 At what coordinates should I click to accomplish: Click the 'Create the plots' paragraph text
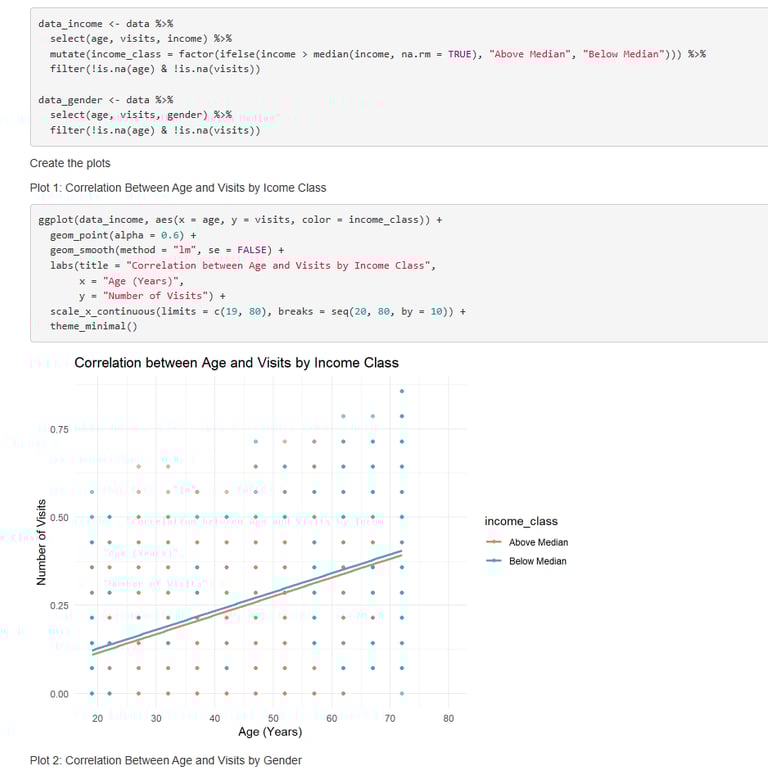pos(70,163)
